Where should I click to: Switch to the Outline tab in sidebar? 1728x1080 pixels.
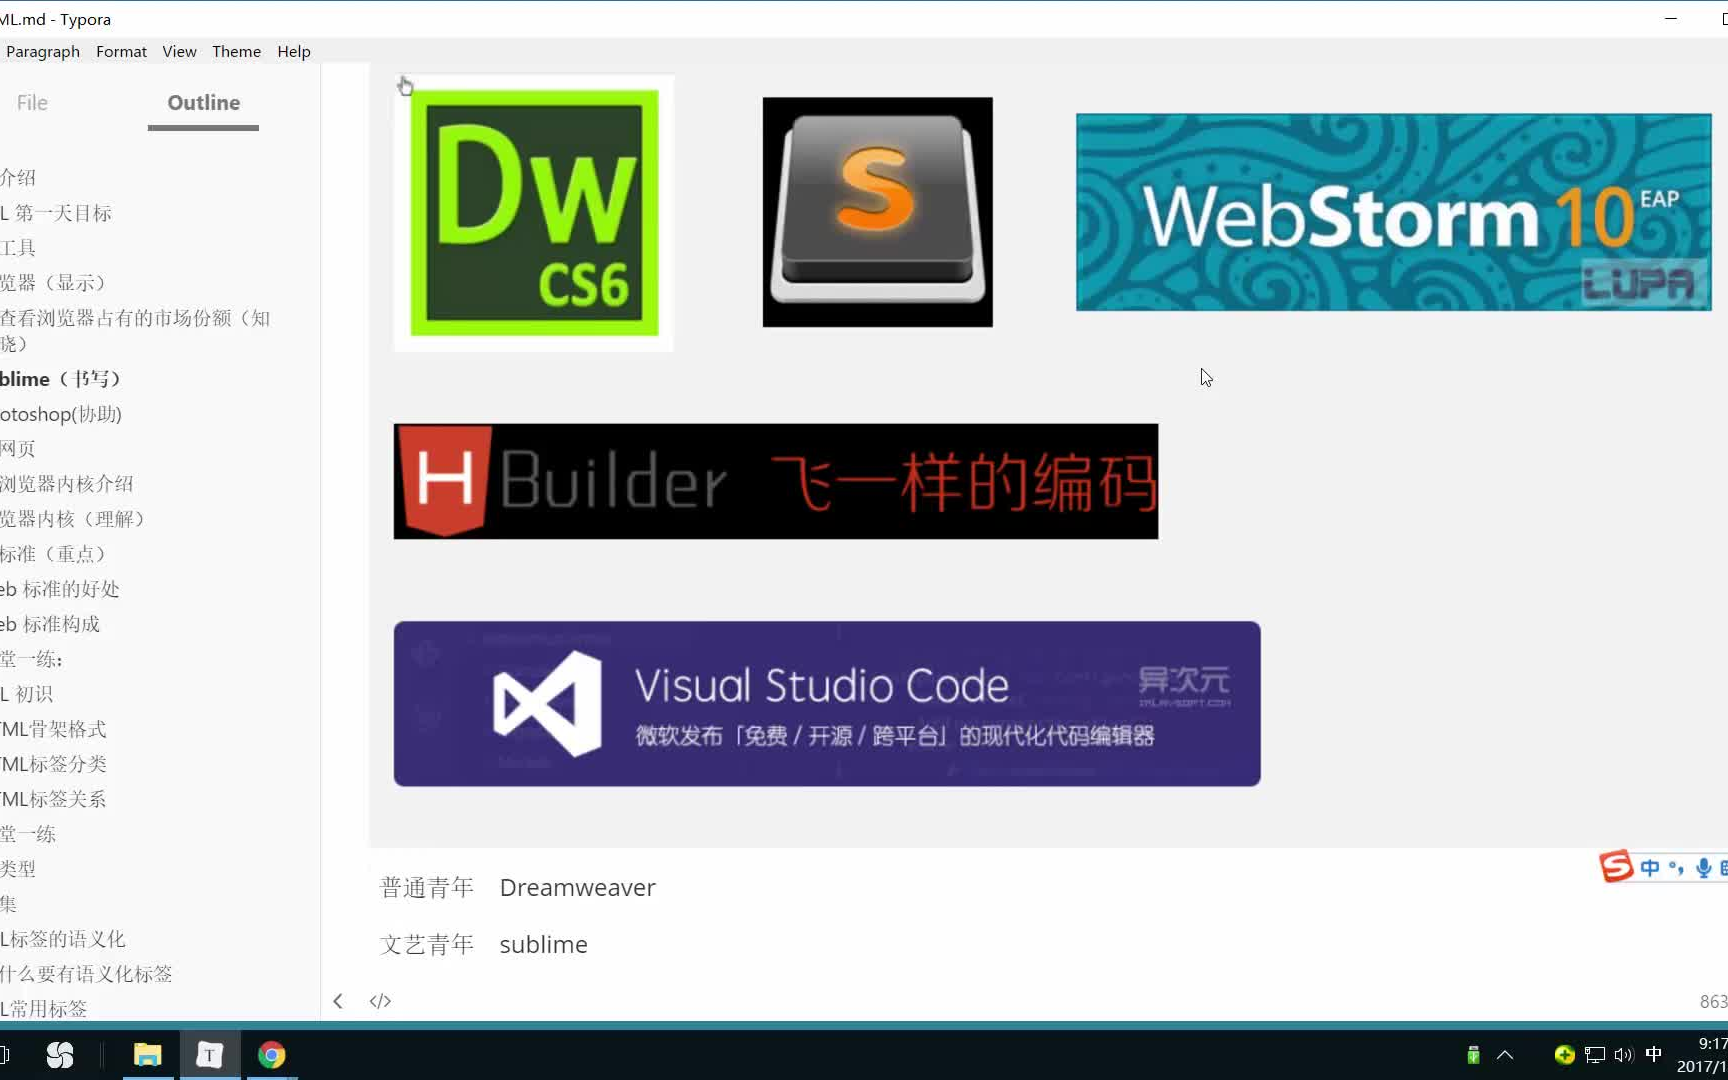203,102
